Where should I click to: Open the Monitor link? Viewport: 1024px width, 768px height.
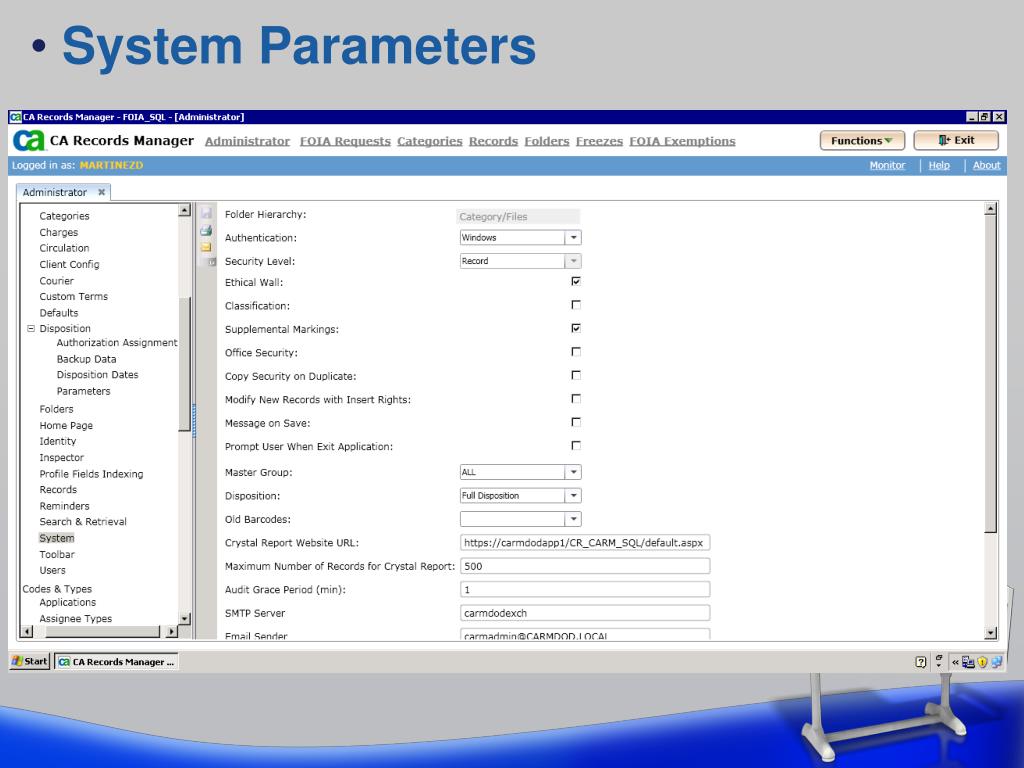pos(888,165)
